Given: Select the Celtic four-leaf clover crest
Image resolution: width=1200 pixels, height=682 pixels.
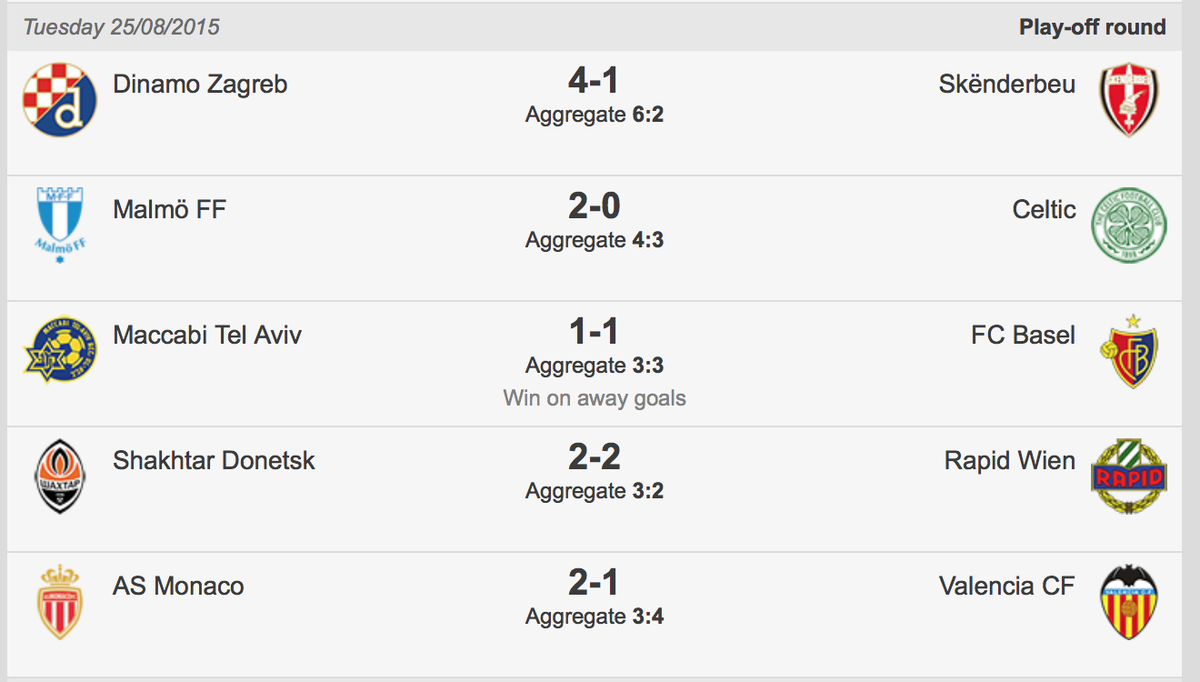Looking at the screenshot, I should coord(1129,225).
